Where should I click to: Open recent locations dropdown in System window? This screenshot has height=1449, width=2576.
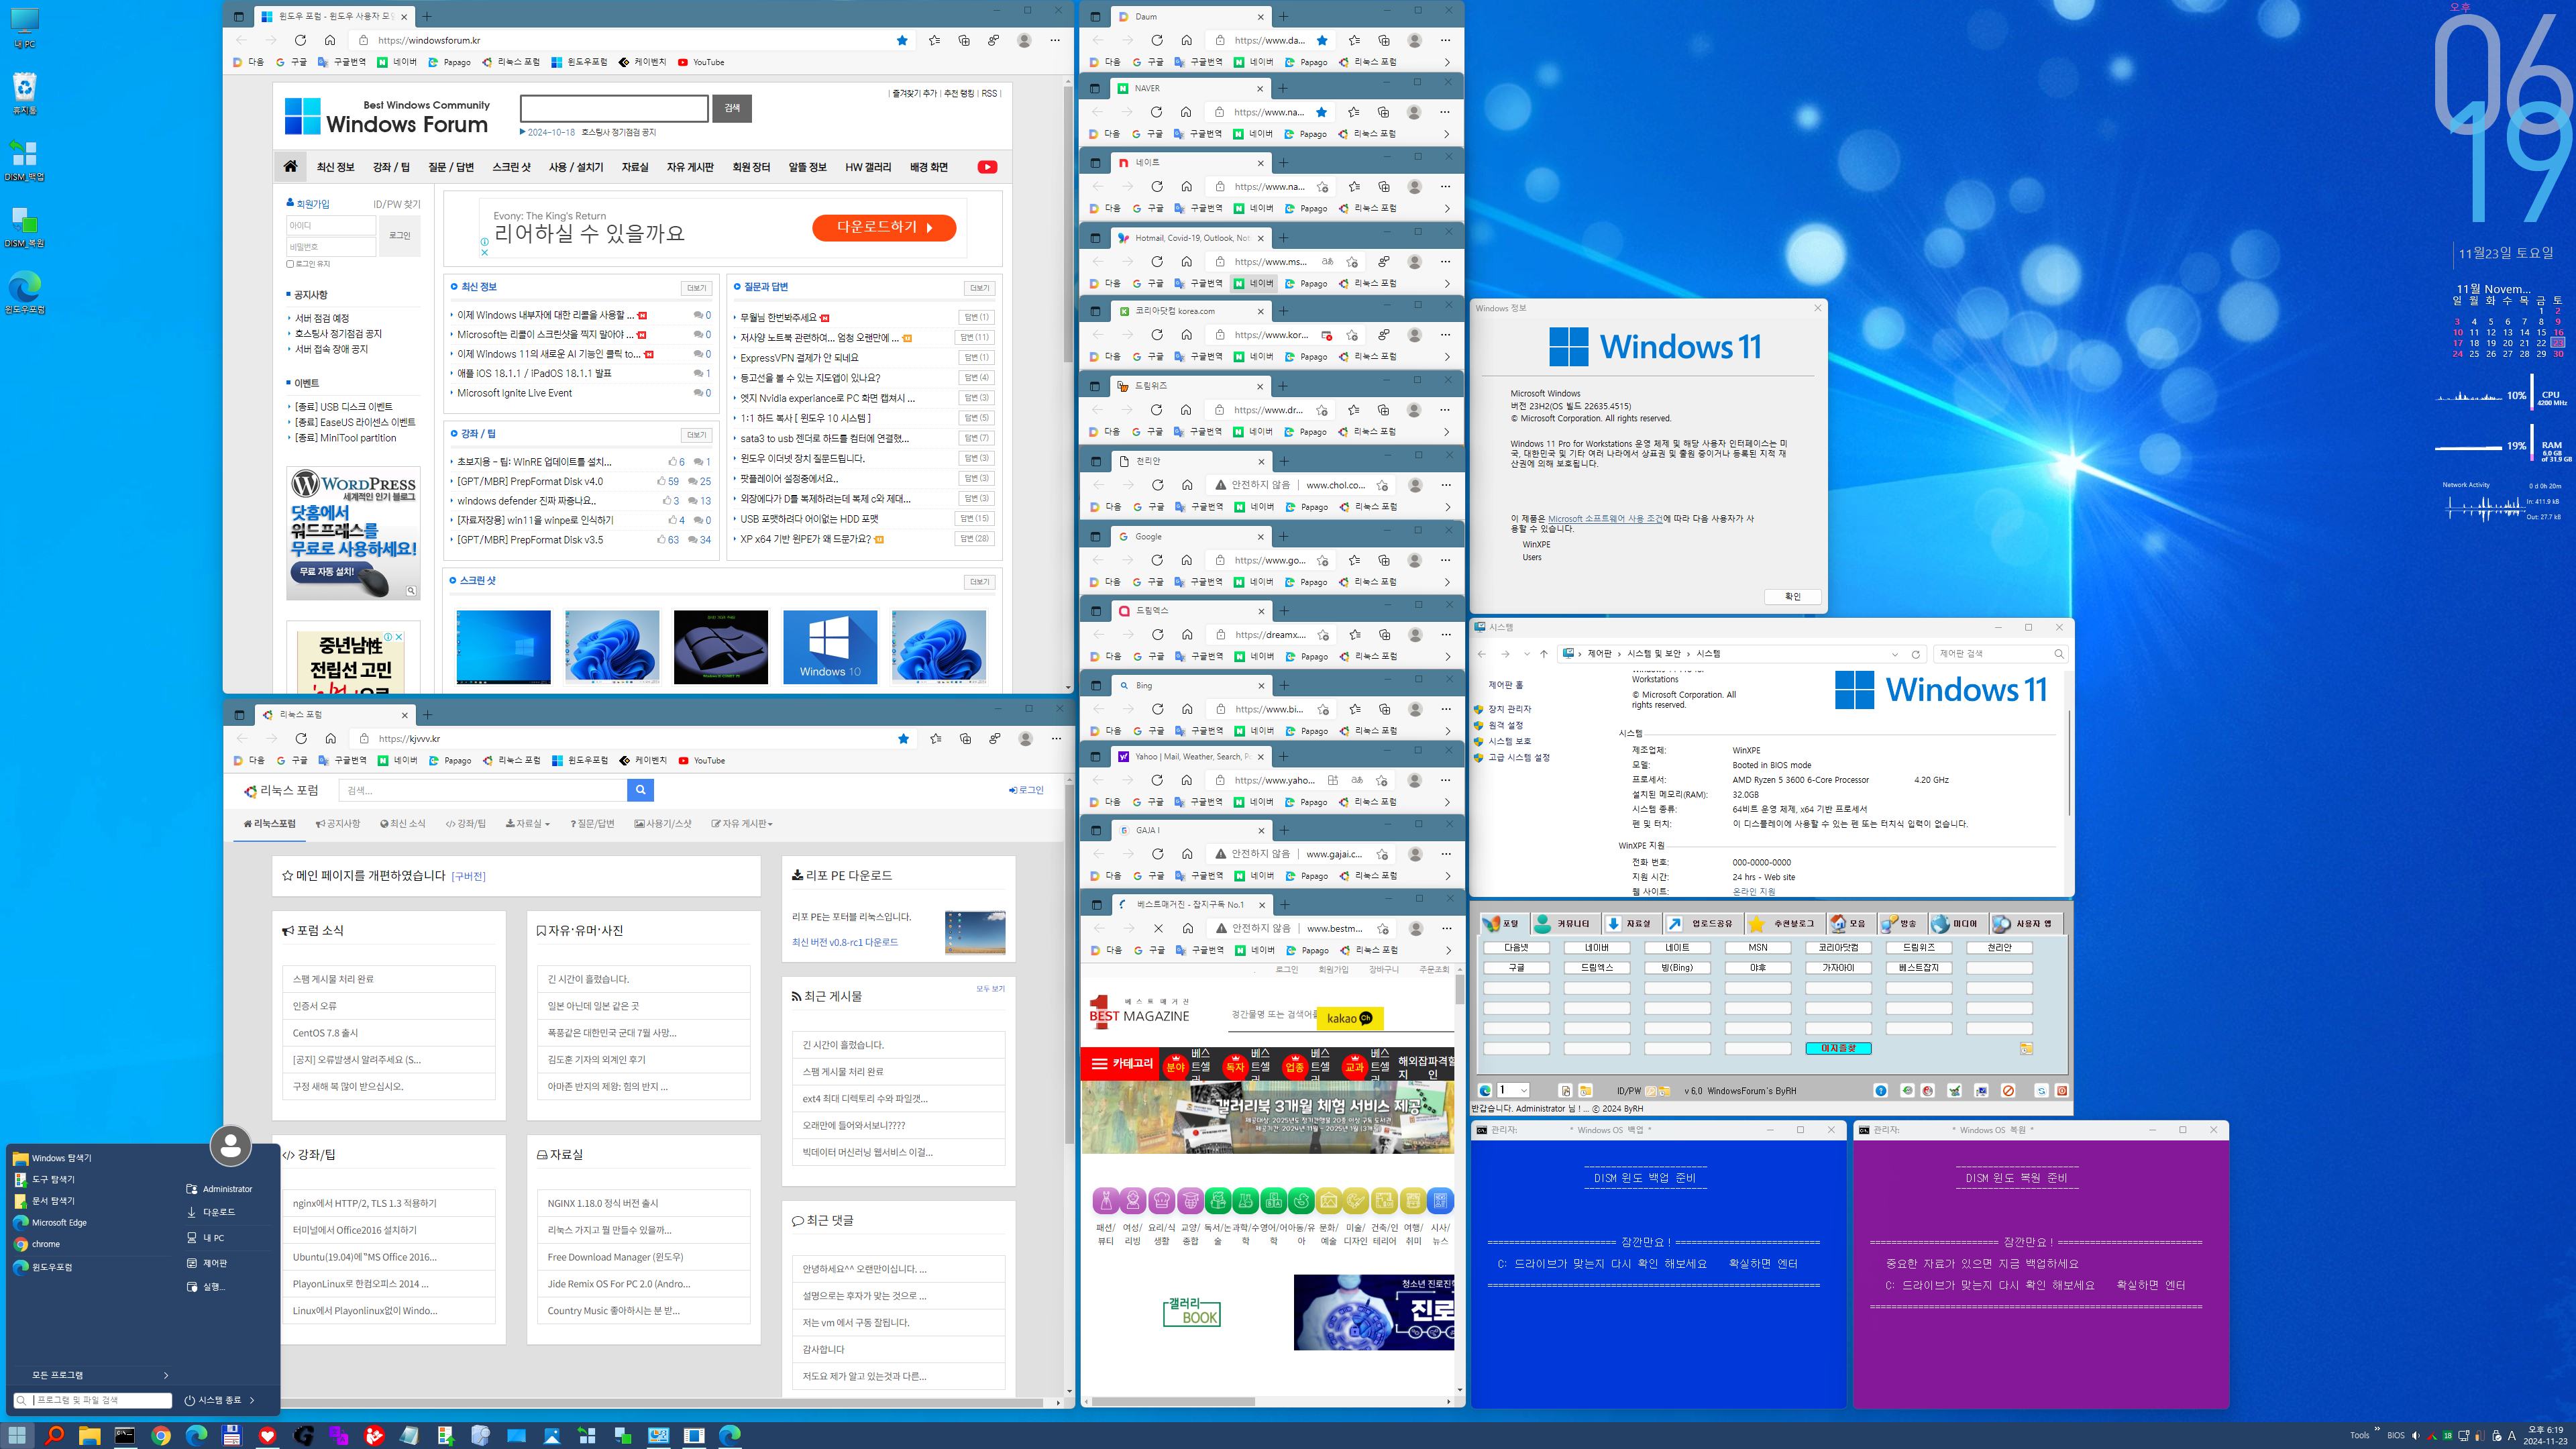click(x=1526, y=654)
